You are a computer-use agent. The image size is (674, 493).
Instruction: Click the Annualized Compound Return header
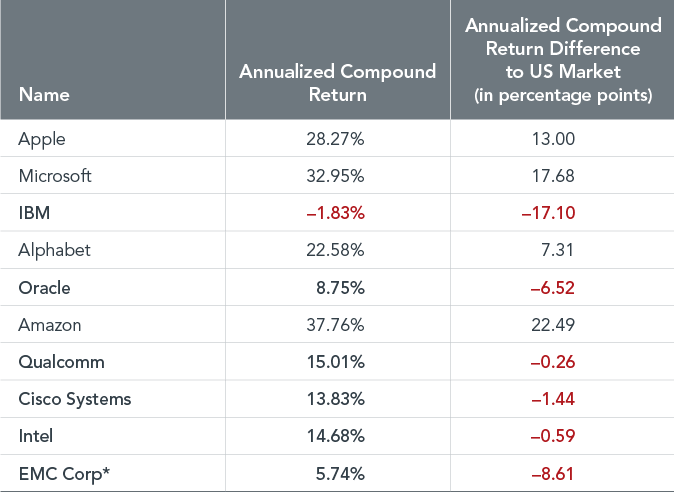[337, 83]
